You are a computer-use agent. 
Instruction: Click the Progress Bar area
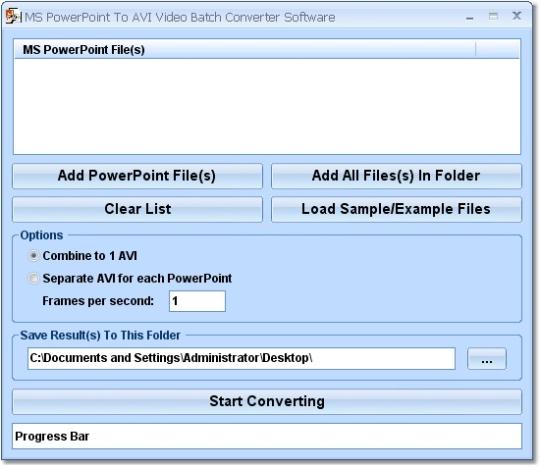click(267, 436)
